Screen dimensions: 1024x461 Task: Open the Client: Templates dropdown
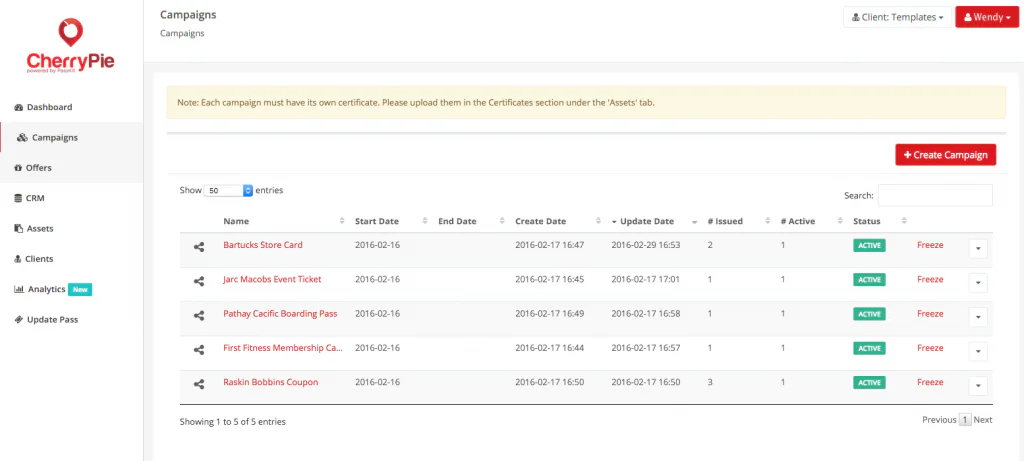[x=898, y=17]
